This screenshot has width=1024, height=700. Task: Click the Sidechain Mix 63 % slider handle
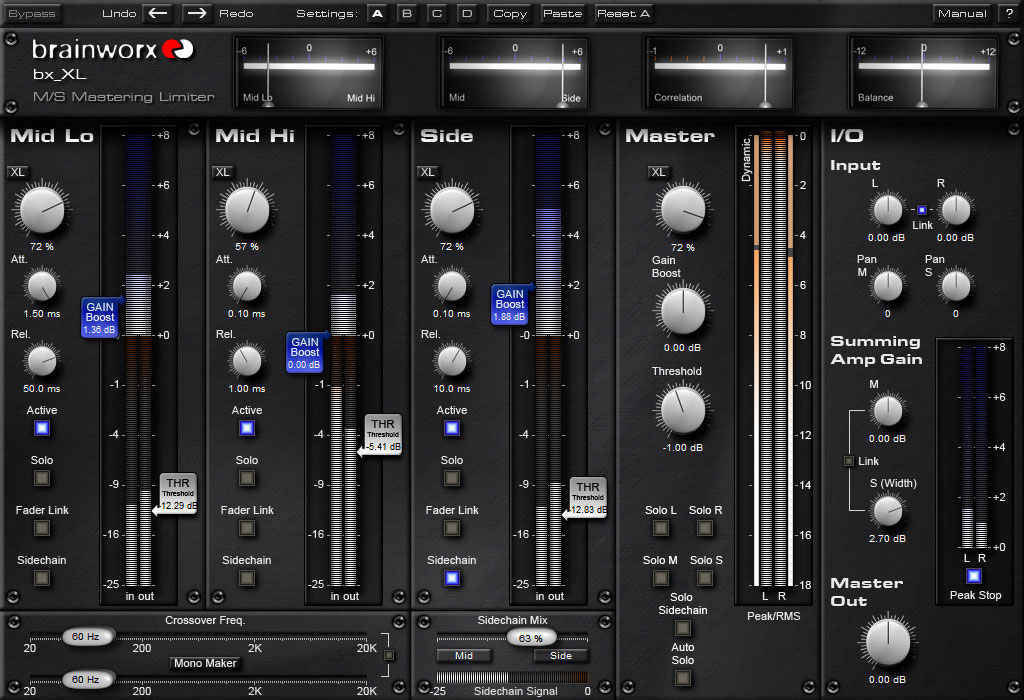point(532,638)
